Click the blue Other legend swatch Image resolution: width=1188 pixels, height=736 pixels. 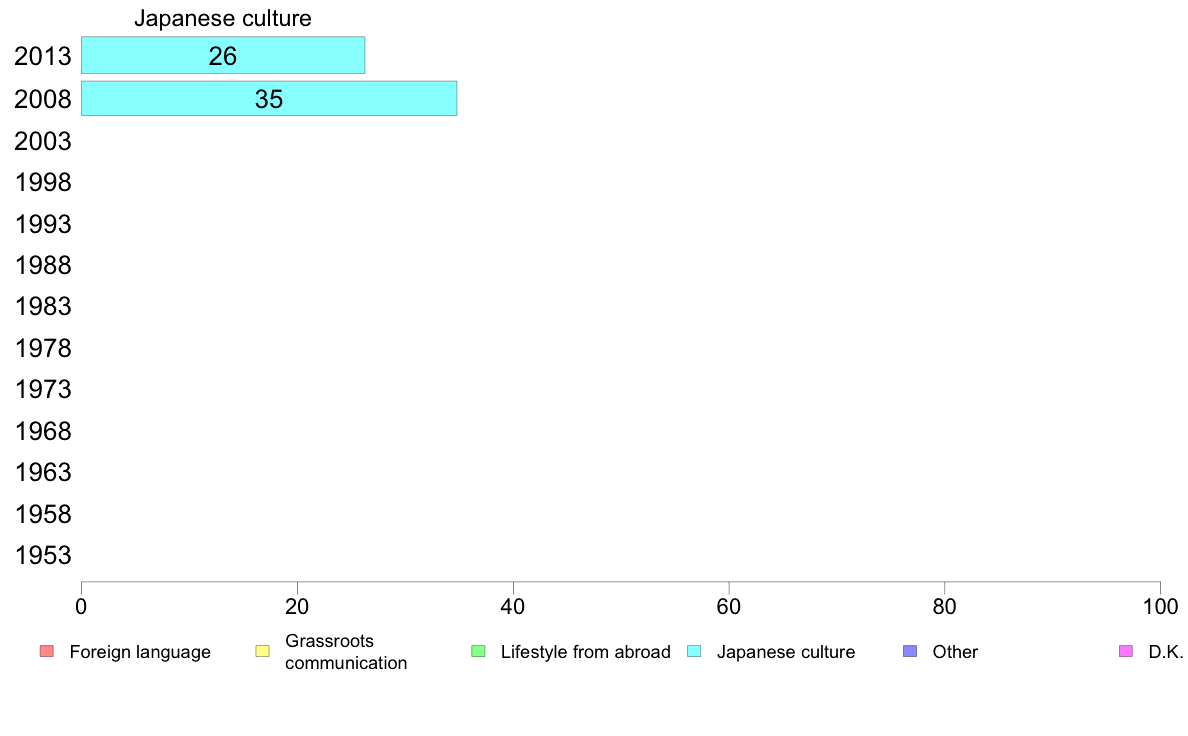tap(910, 652)
